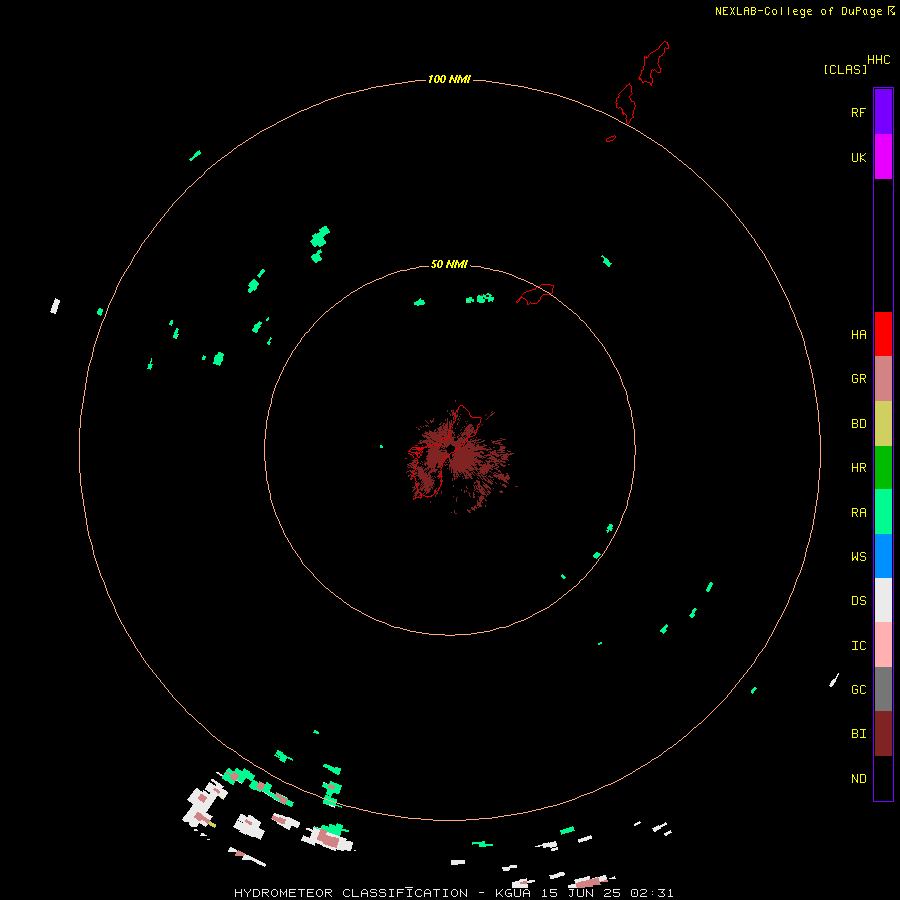Click the BD legend label
Image resolution: width=900 pixels, height=900 pixels.
[x=858, y=424]
